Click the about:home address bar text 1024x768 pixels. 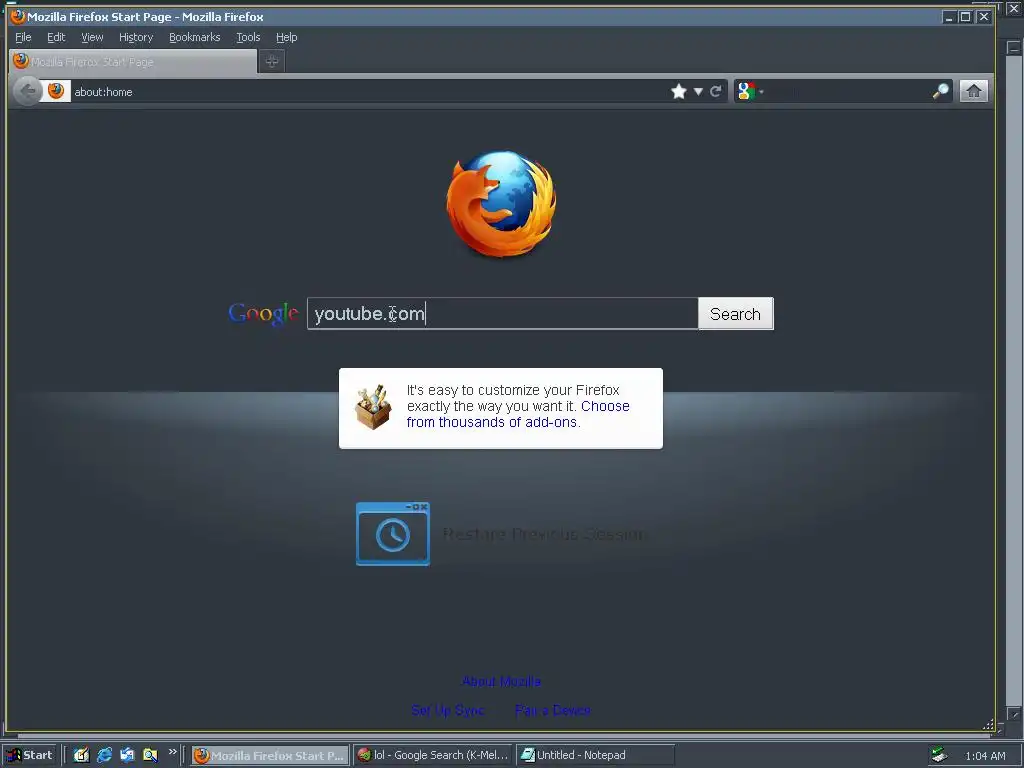click(x=103, y=92)
